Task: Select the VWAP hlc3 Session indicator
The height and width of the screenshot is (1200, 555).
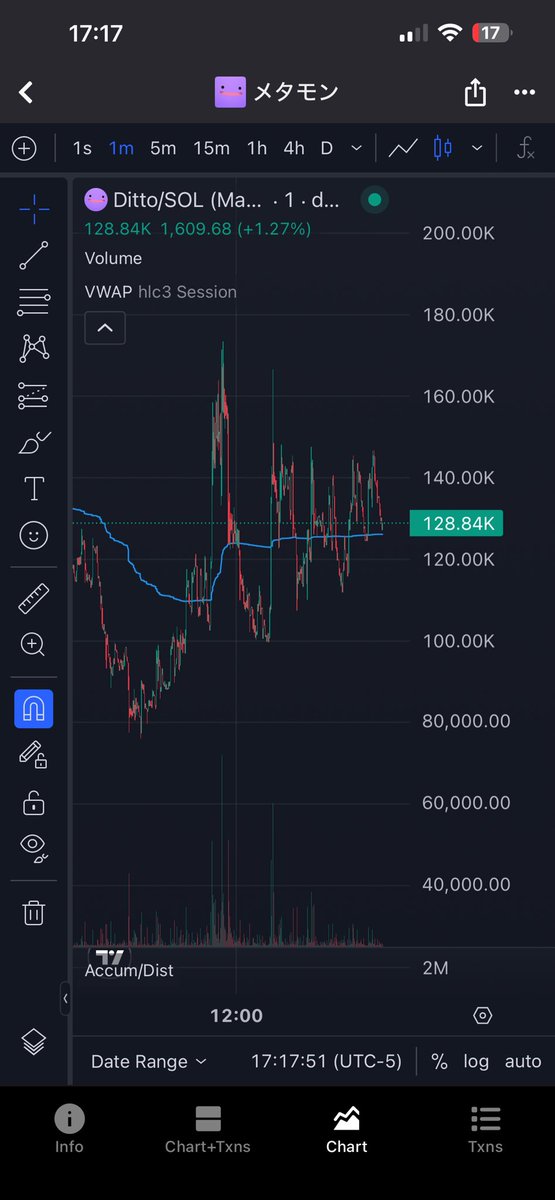Action: (161, 292)
